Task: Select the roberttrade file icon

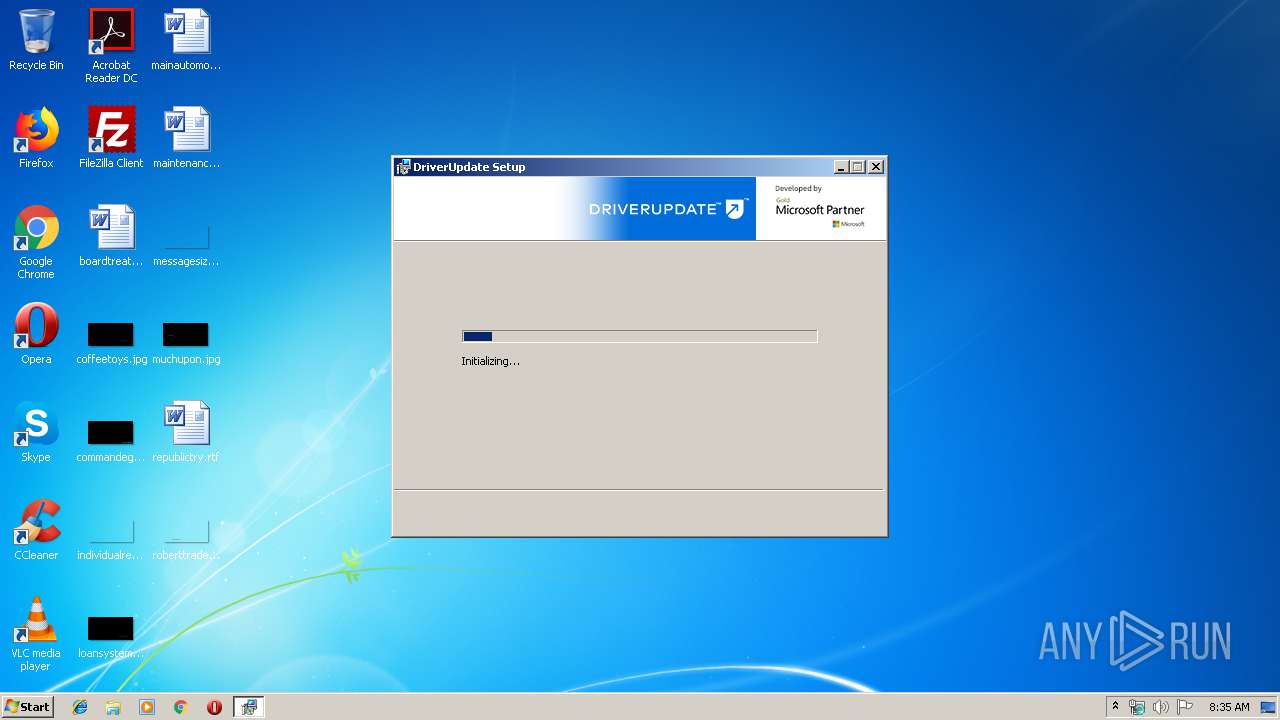Action: tap(186, 539)
